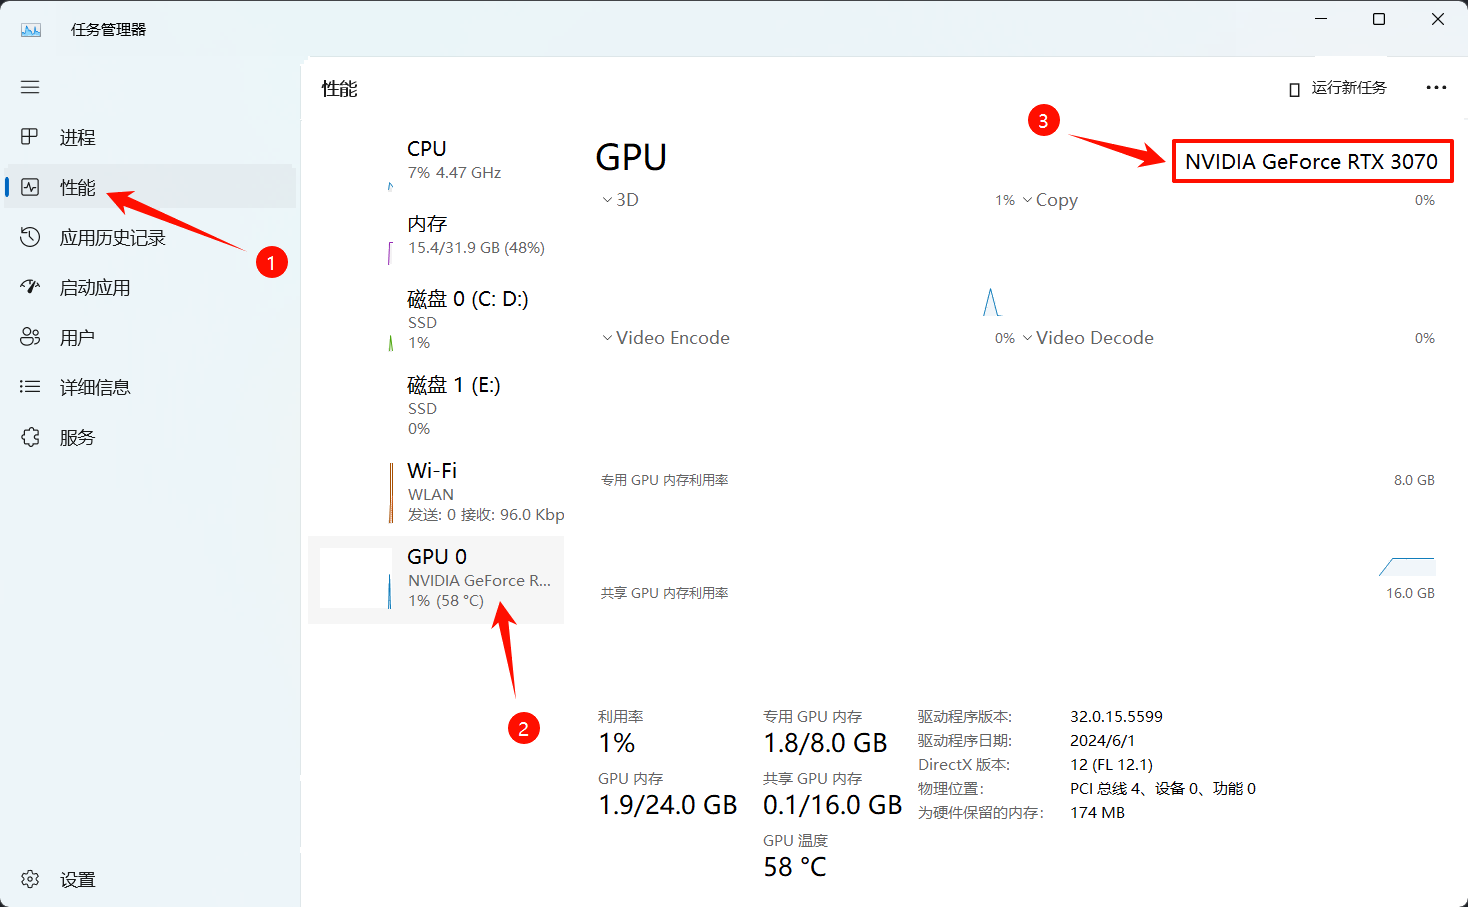Select the 性能 tab
1468x907 pixels.
pyautogui.click(x=150, y=187)
